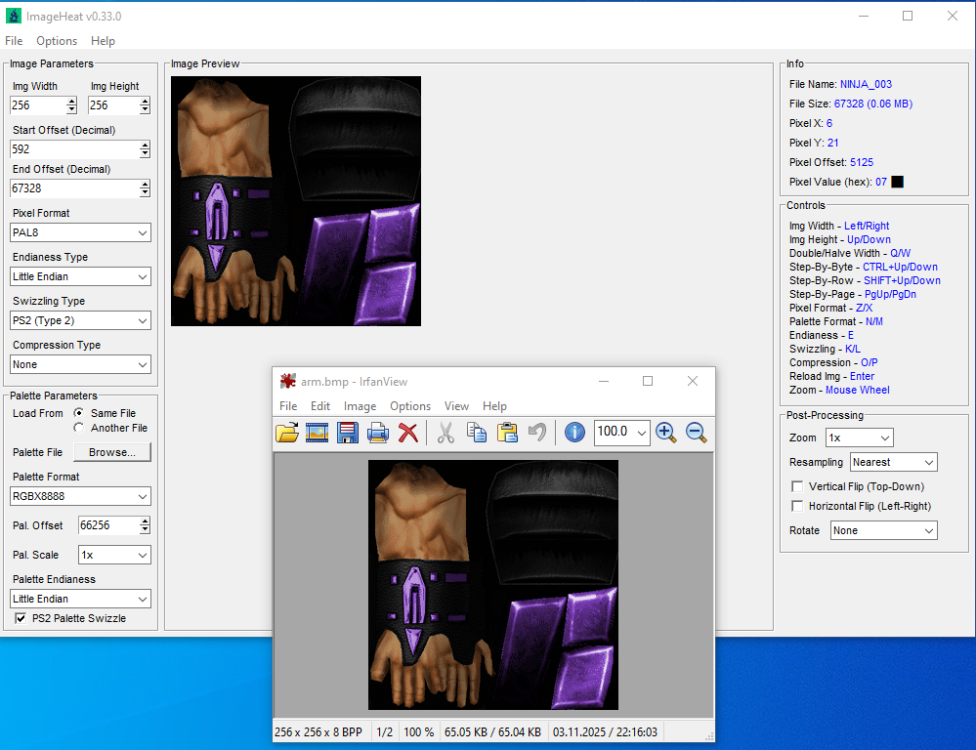Viewport: 976px width, 750px height.
Task: Enable Vertical Flip (Top-Down)
Action: 797,485
